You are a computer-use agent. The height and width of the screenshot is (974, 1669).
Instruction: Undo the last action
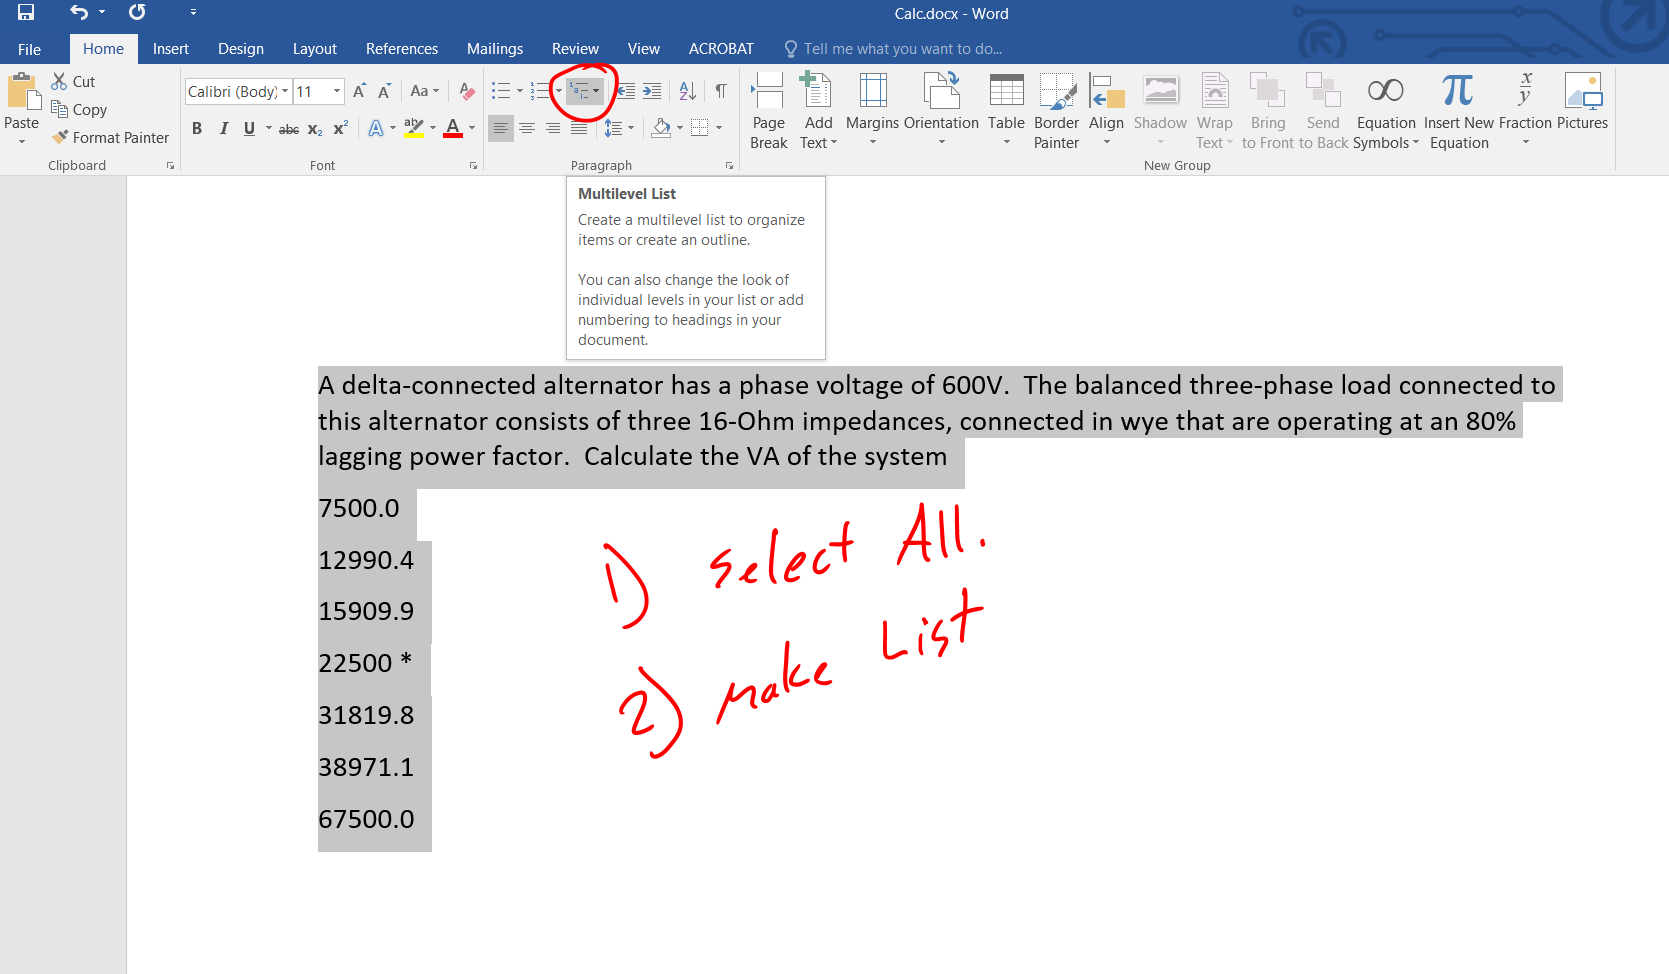click(x=78, y=12)
